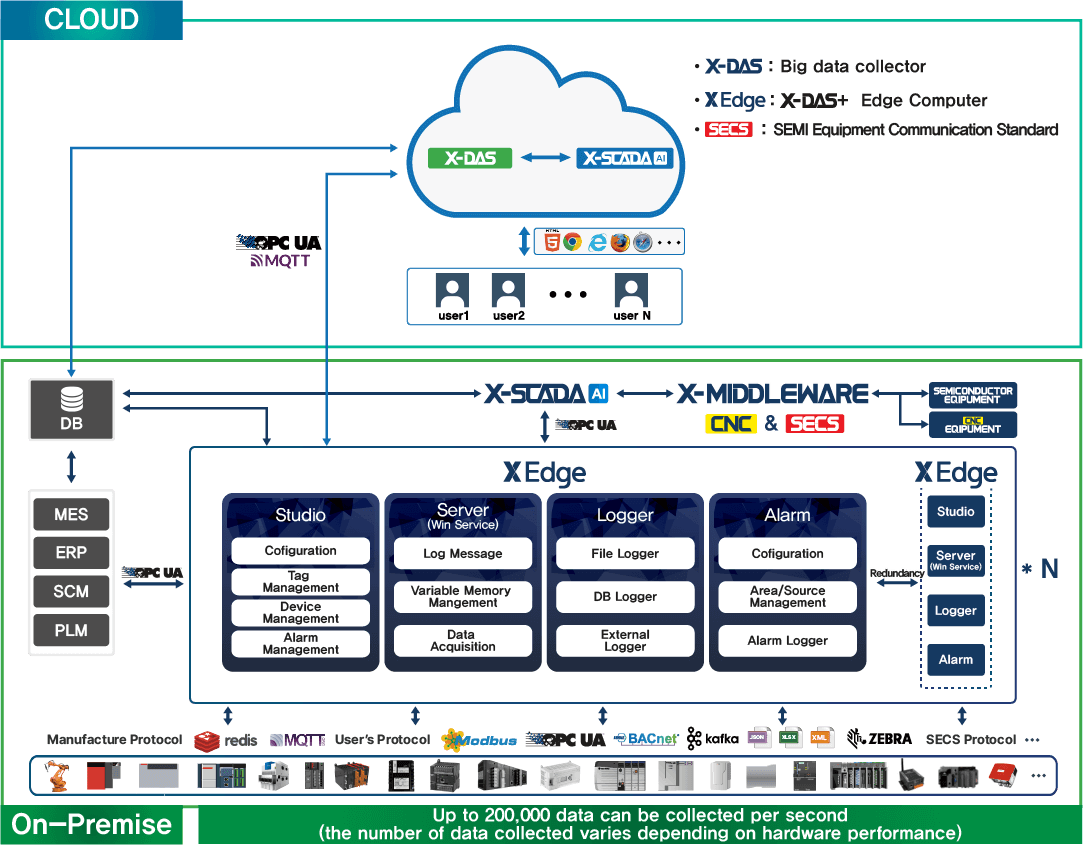Image resolution: width=1083 pixels, height=845 pixels.
Task: Click the user N avatar icon
Action: tap(628, 293)
